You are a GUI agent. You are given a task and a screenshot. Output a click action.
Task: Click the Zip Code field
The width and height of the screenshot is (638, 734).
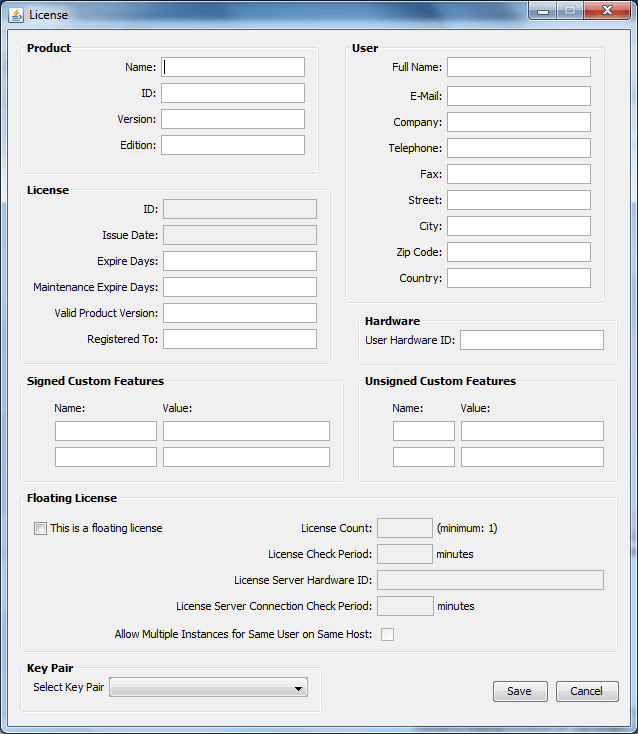coord(519,252)
